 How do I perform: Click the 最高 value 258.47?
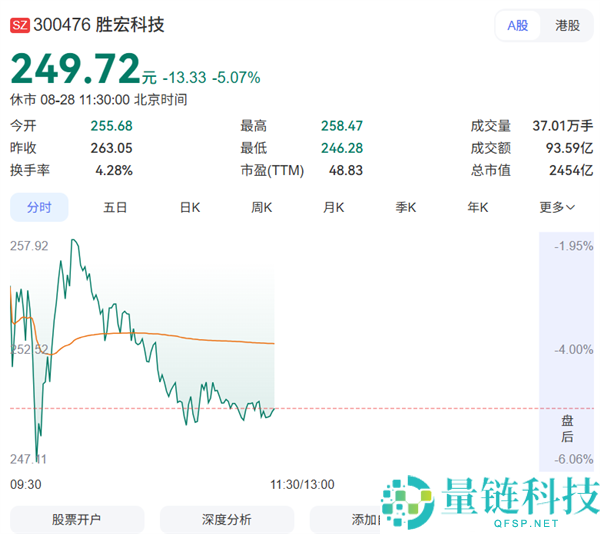pos(342,126)
